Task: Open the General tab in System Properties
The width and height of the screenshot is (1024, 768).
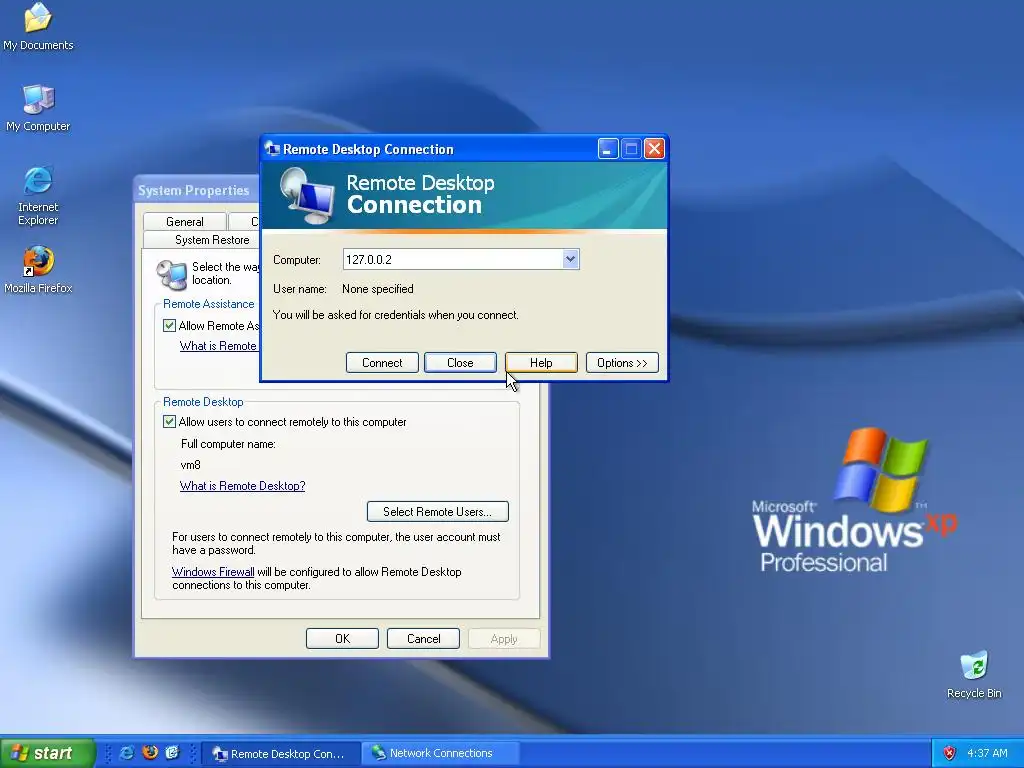Action: click(185, 221)
